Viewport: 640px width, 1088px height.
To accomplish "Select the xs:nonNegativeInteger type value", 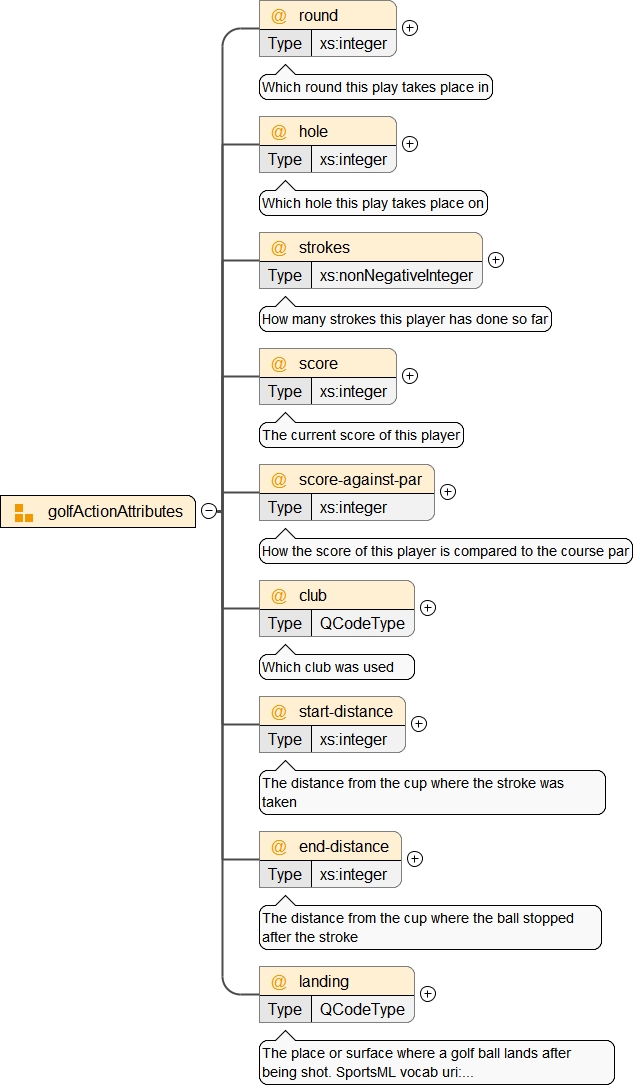I will (396, 275).
